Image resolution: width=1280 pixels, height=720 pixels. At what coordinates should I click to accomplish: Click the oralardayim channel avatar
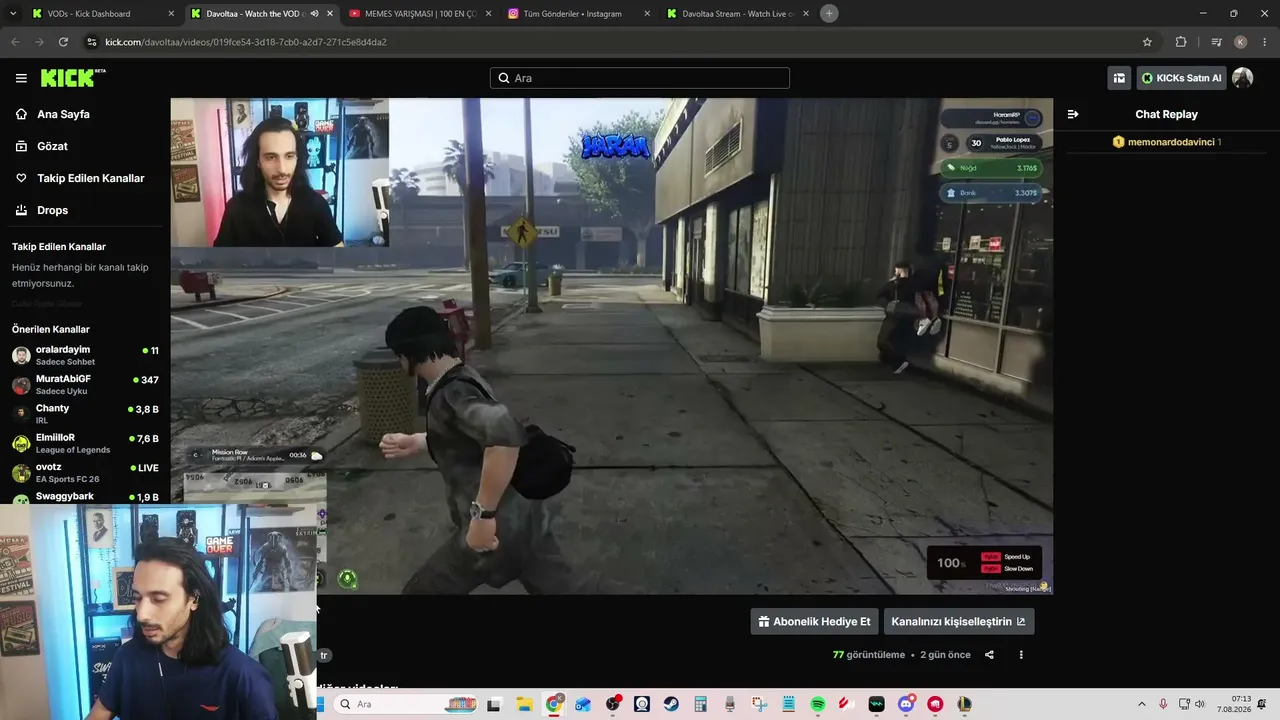tap(21, 355)
